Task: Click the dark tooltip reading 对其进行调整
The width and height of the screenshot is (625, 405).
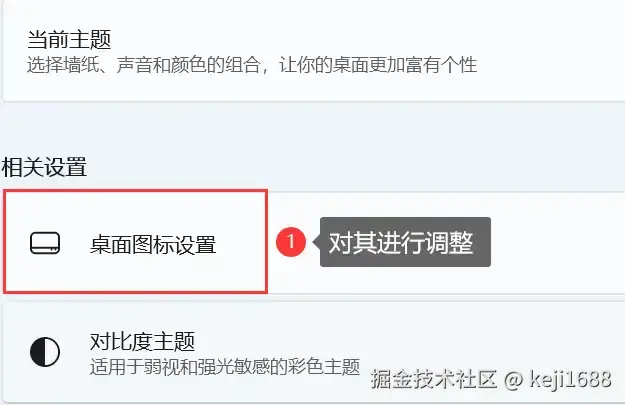Action: [x=405, y=242]
